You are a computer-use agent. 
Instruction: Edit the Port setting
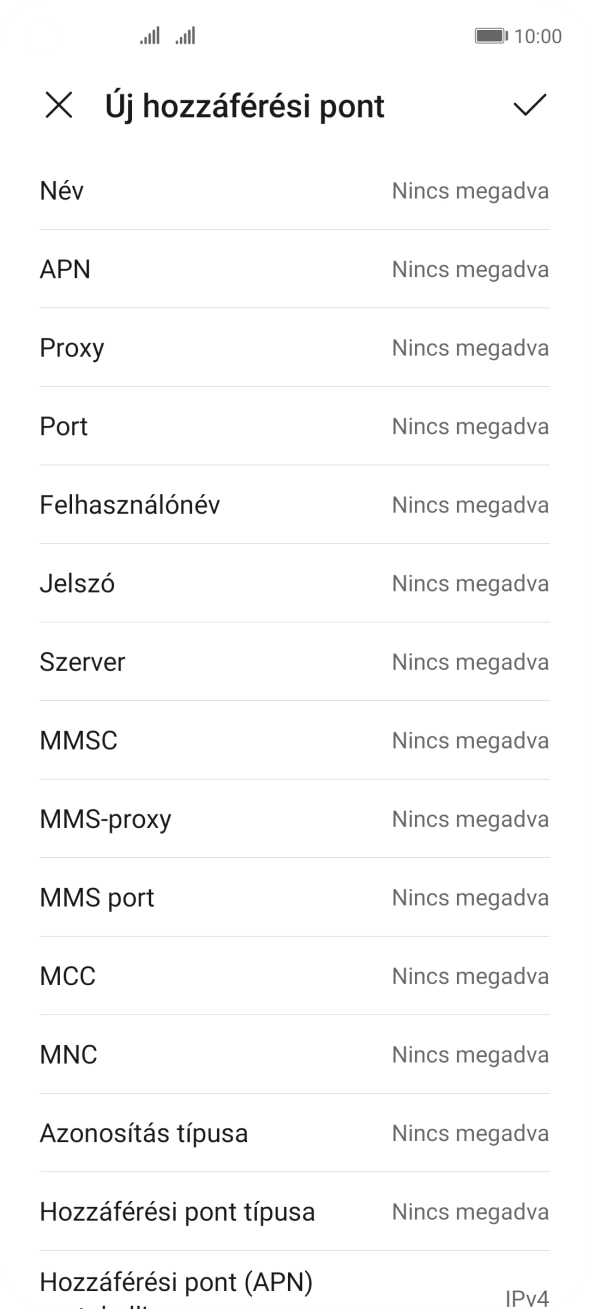point(294,426)
